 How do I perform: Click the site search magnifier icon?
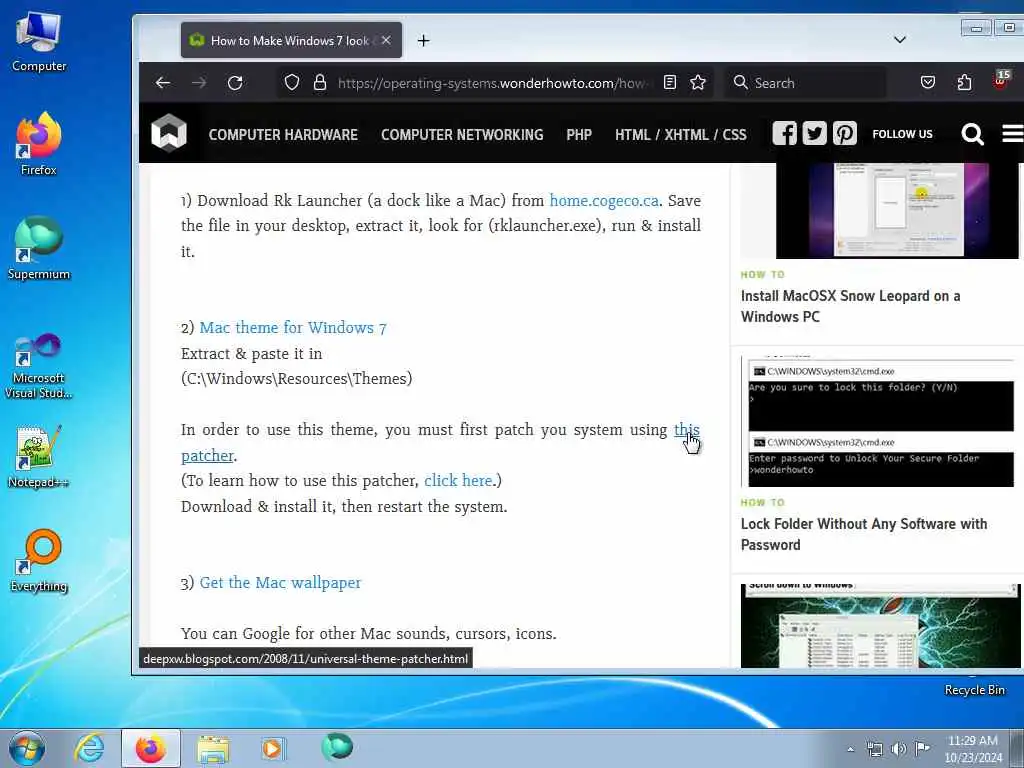(972, 134)
